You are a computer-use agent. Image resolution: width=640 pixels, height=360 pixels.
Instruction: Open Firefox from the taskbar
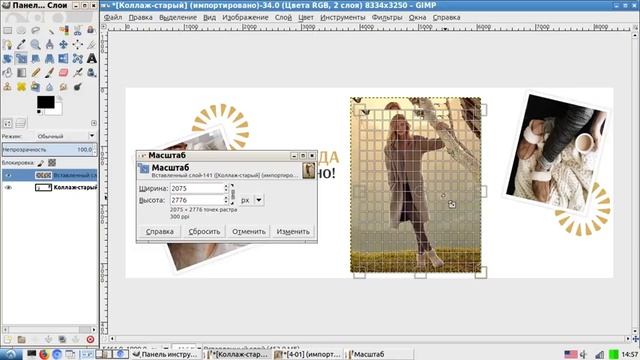coord(44,354)
